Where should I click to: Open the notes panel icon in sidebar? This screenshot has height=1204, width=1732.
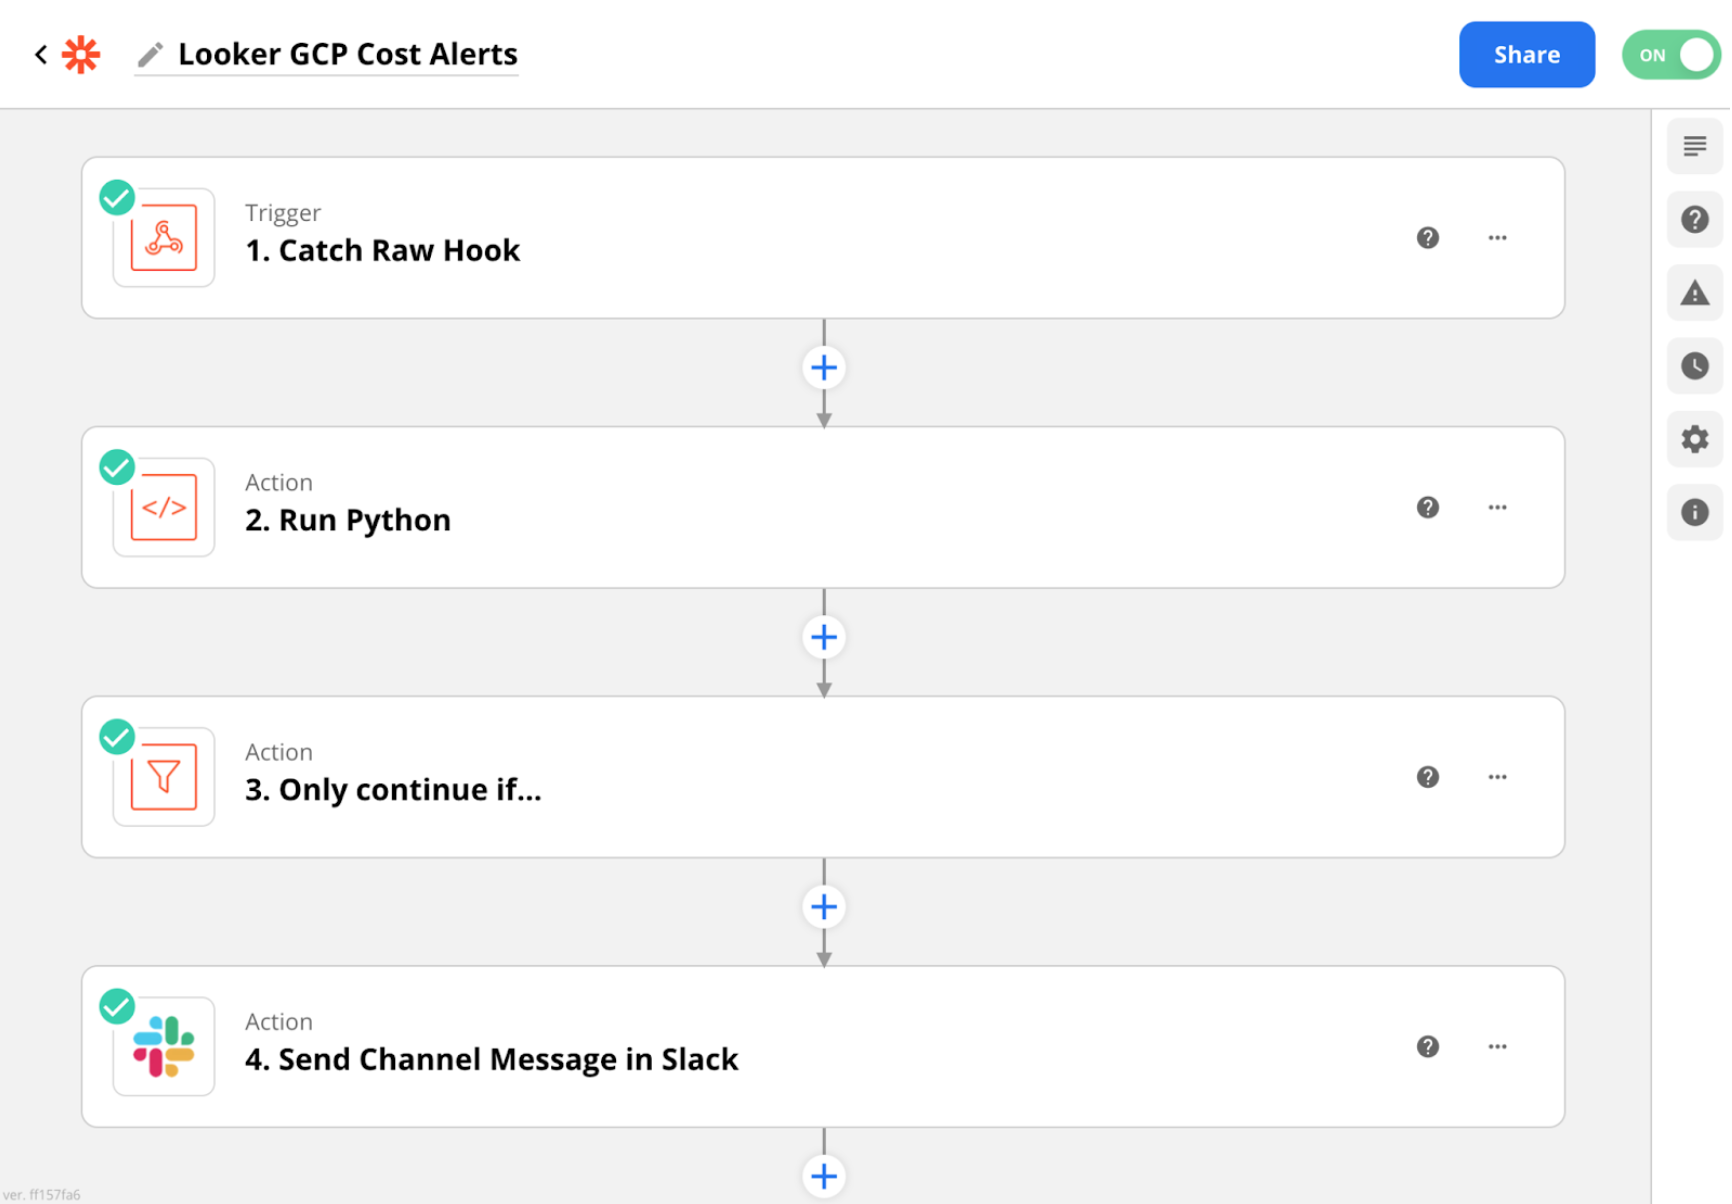1694,146
